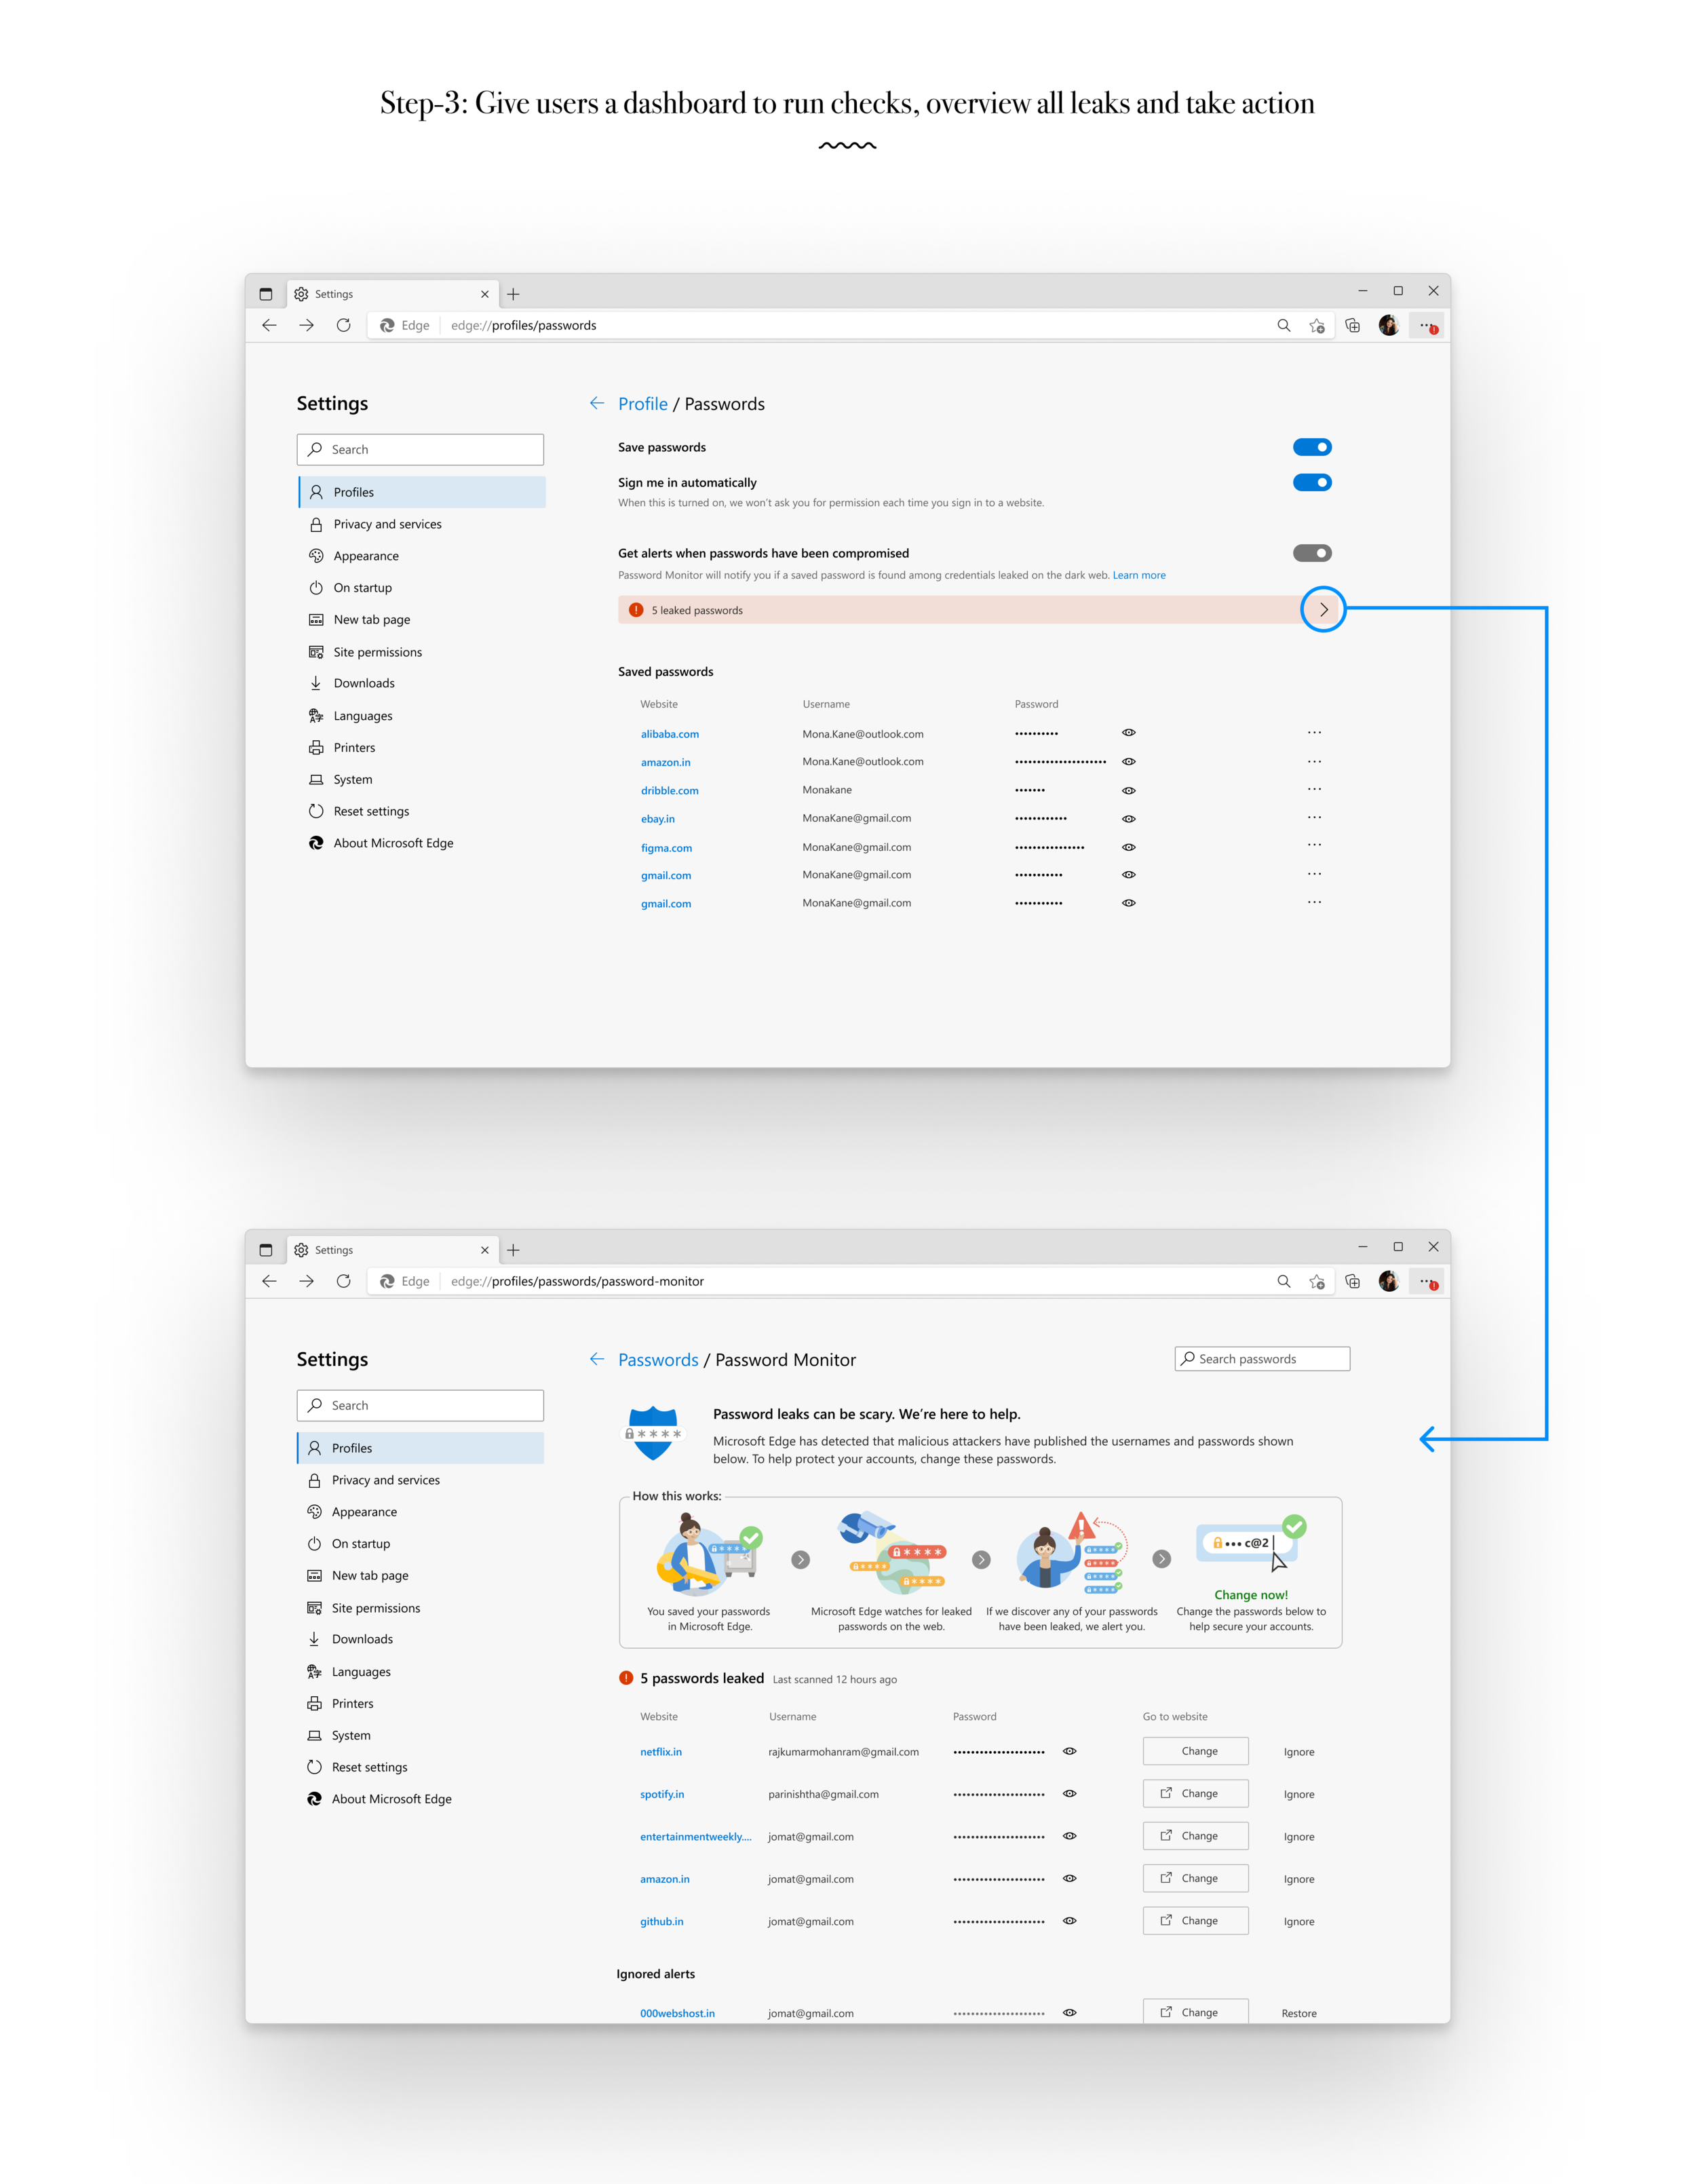Show spotify.in leaked password eye icon
The image size is (1696, 2184).
1069,1793
